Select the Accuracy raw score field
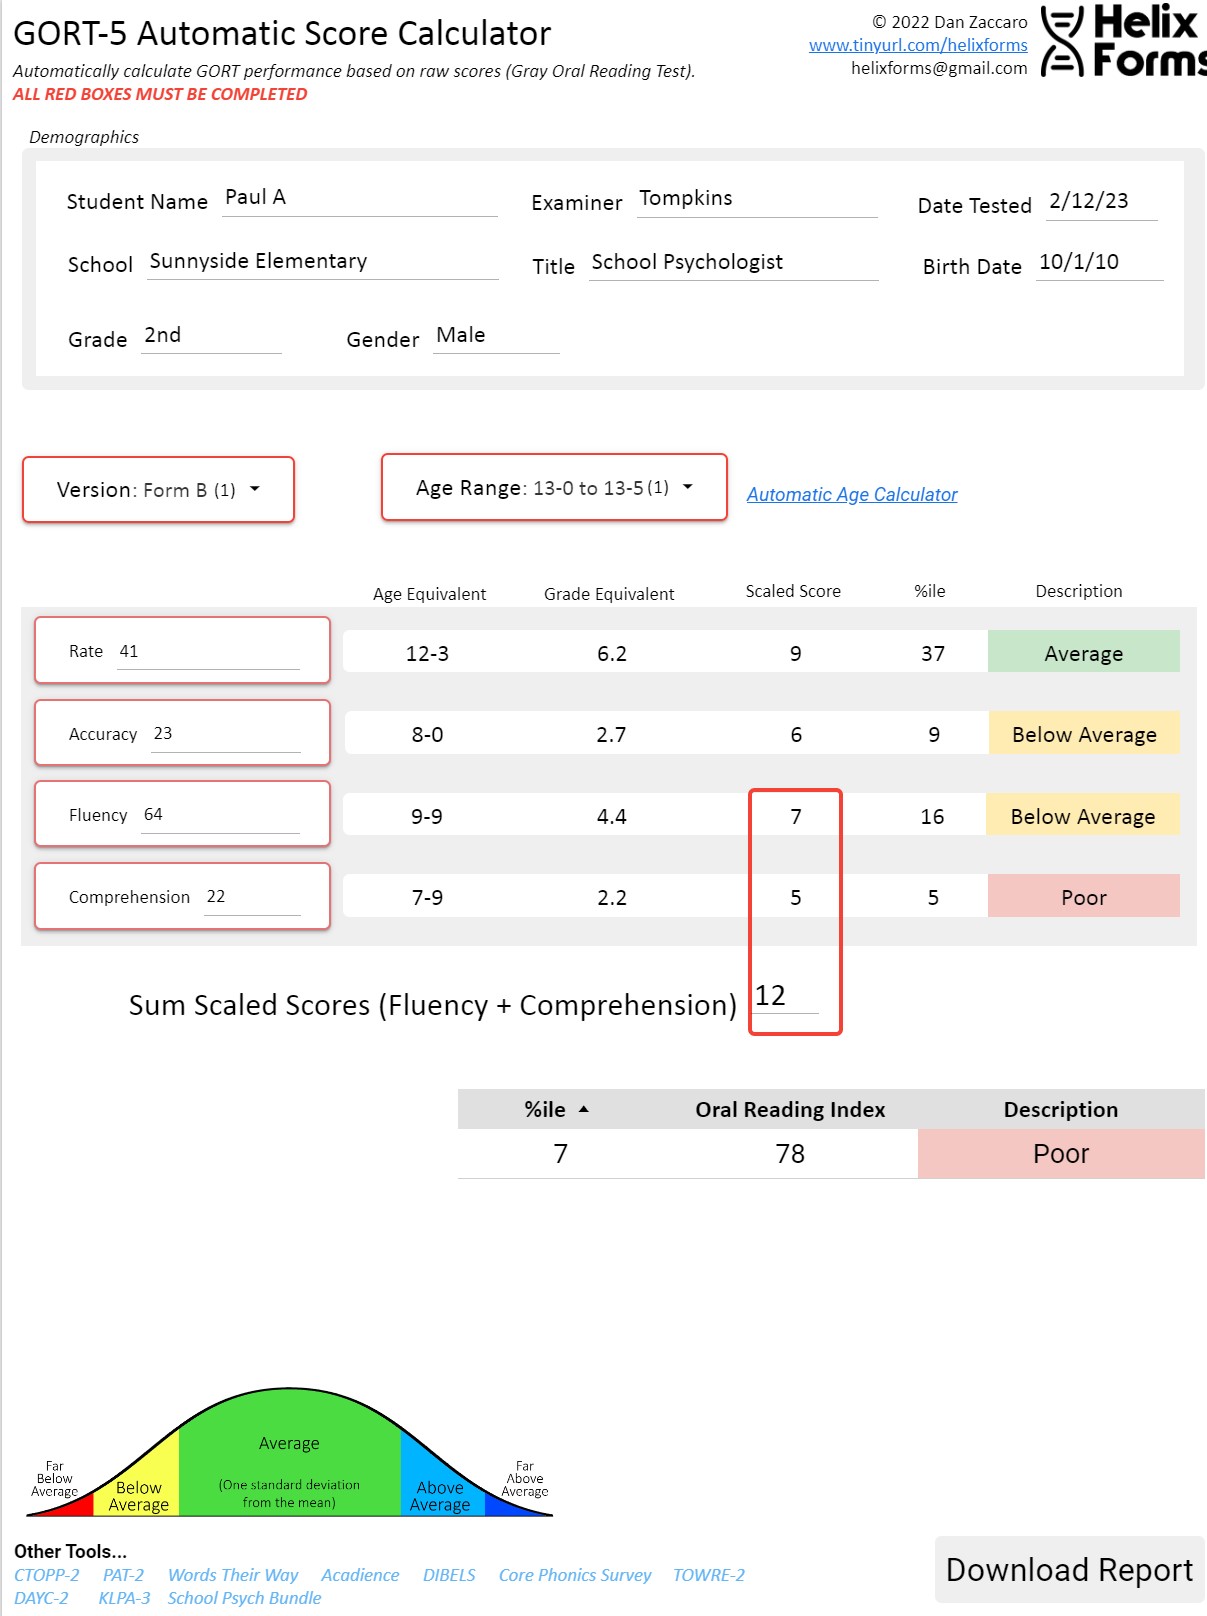Image resolution: width=1207 pixels, height=1616 pixels. 225,734
